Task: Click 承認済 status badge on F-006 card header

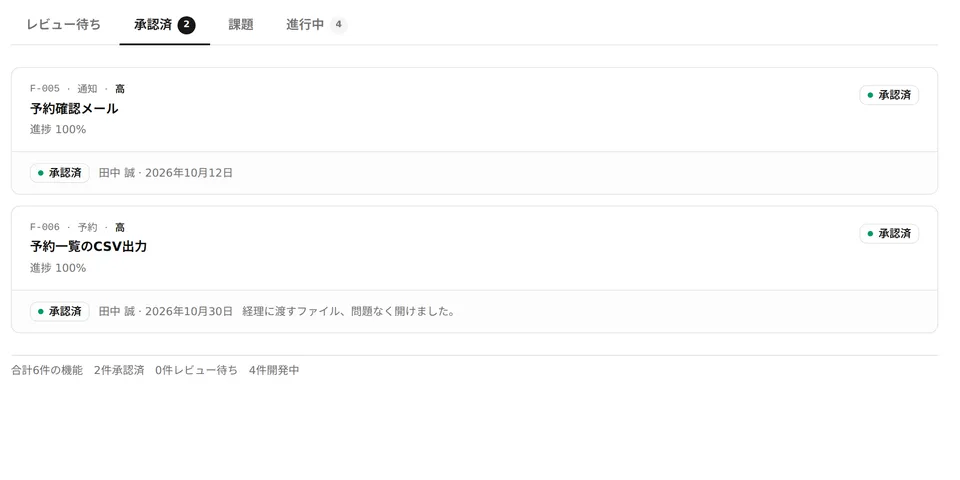Action: click(889, 233)
